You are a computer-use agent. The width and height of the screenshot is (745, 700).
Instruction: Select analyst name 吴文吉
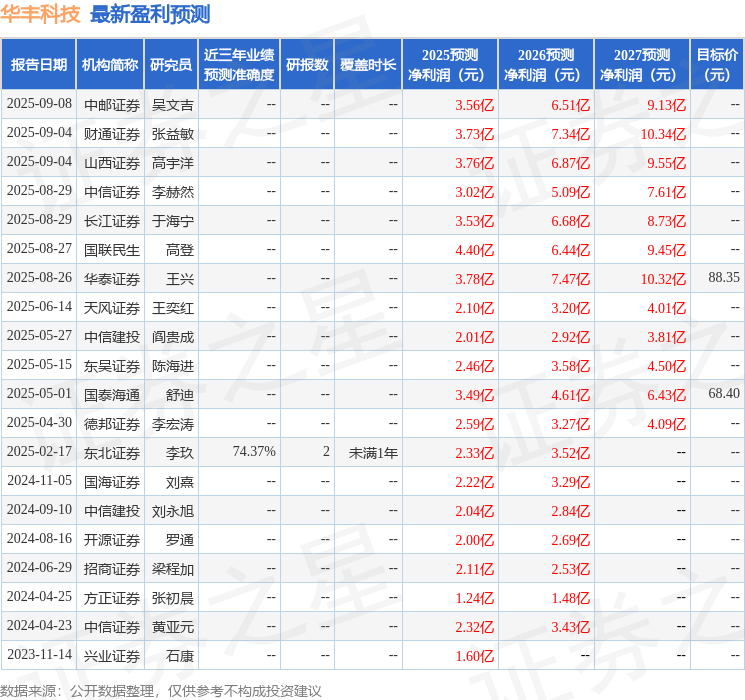point(172,105)
